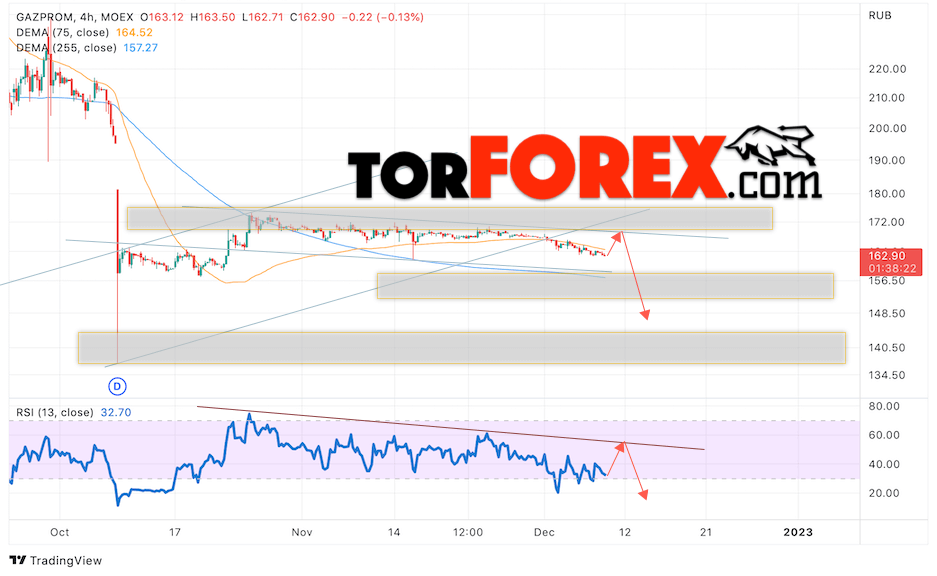The height and width of the screenshot is (576, 937).
Task: Click the 12:00 time axis label
Action: click(468, 532)
